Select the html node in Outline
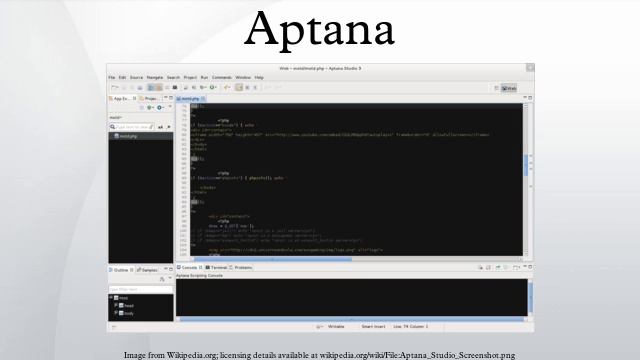Viewport: 640px width, 360px height. tap(122, 298)
